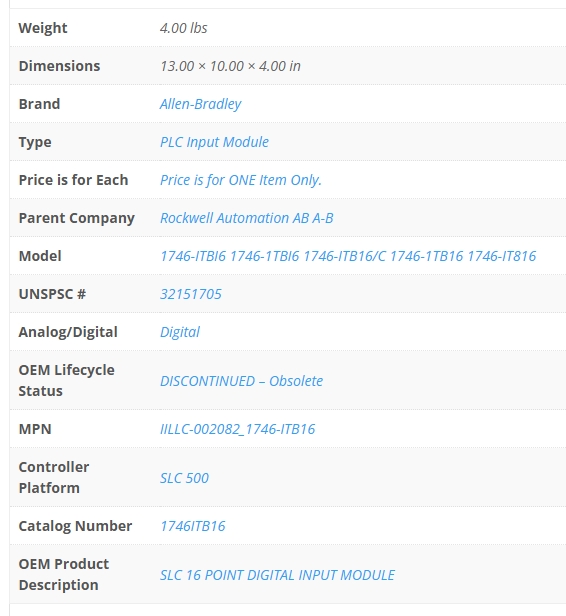Open DISCONTINUED – Obsolete status link
Viewport: 566px width, 616px height.
pyautogui.click(x=242, y=381)
